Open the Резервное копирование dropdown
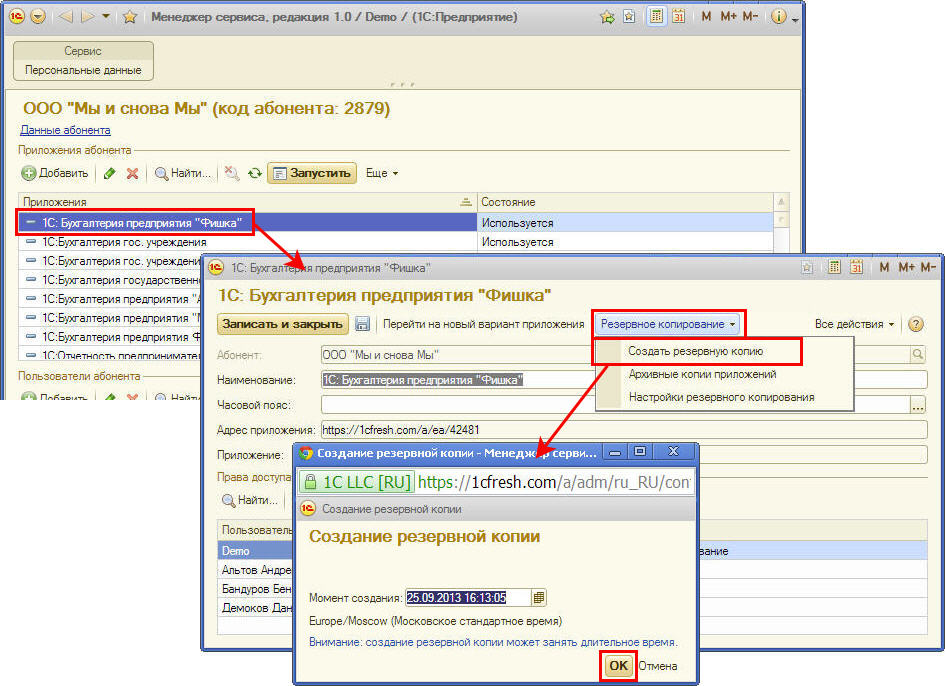 (x=668, y=324)
